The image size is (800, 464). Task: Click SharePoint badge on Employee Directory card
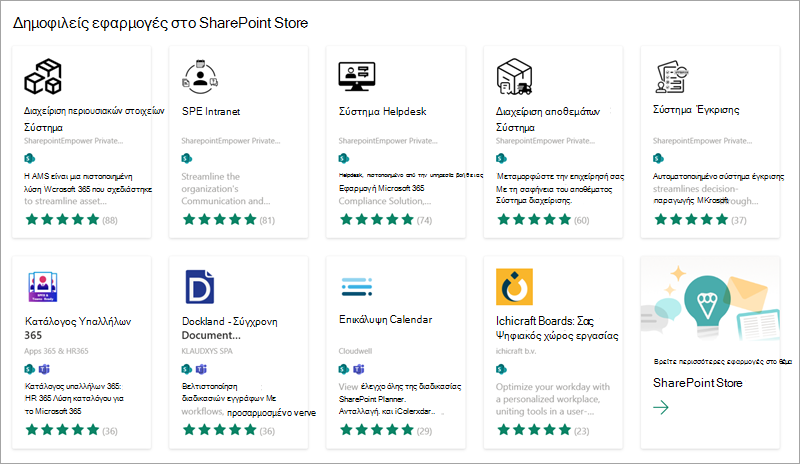pos(30,369)
